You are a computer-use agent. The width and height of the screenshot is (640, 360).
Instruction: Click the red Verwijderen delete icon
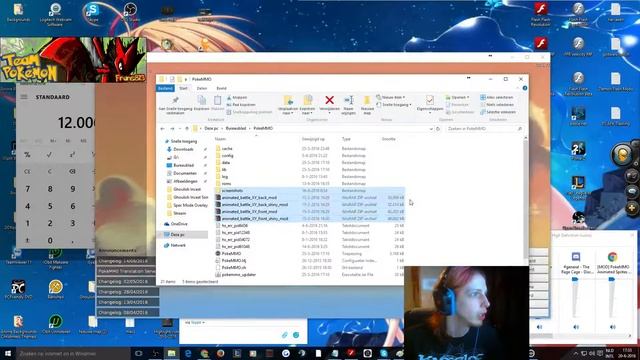(x=329, y=100)
